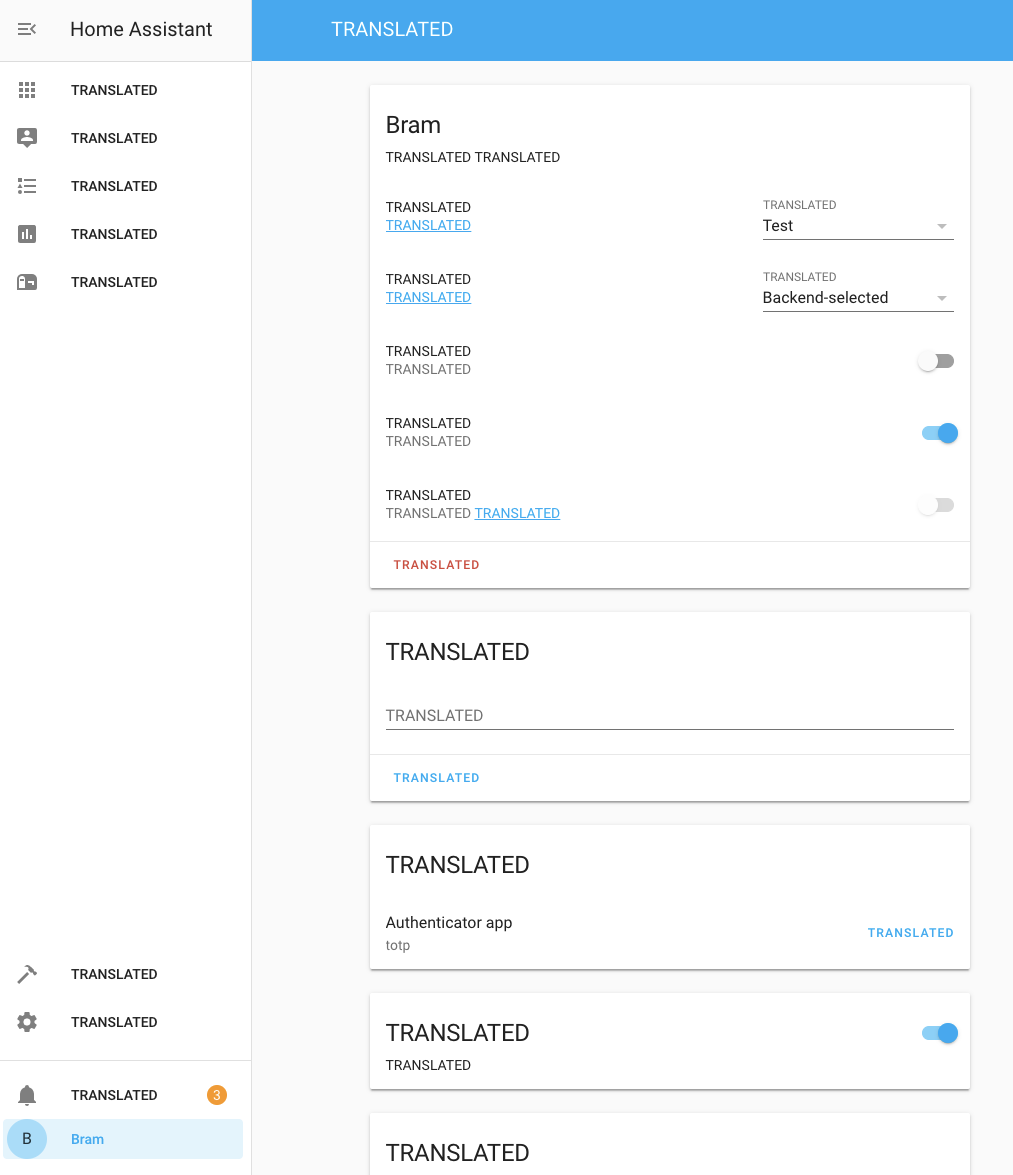This screenshot has width=1013, height=1175.
Task: Click the notifications bell icon
Action: [x=26, y=1094]
